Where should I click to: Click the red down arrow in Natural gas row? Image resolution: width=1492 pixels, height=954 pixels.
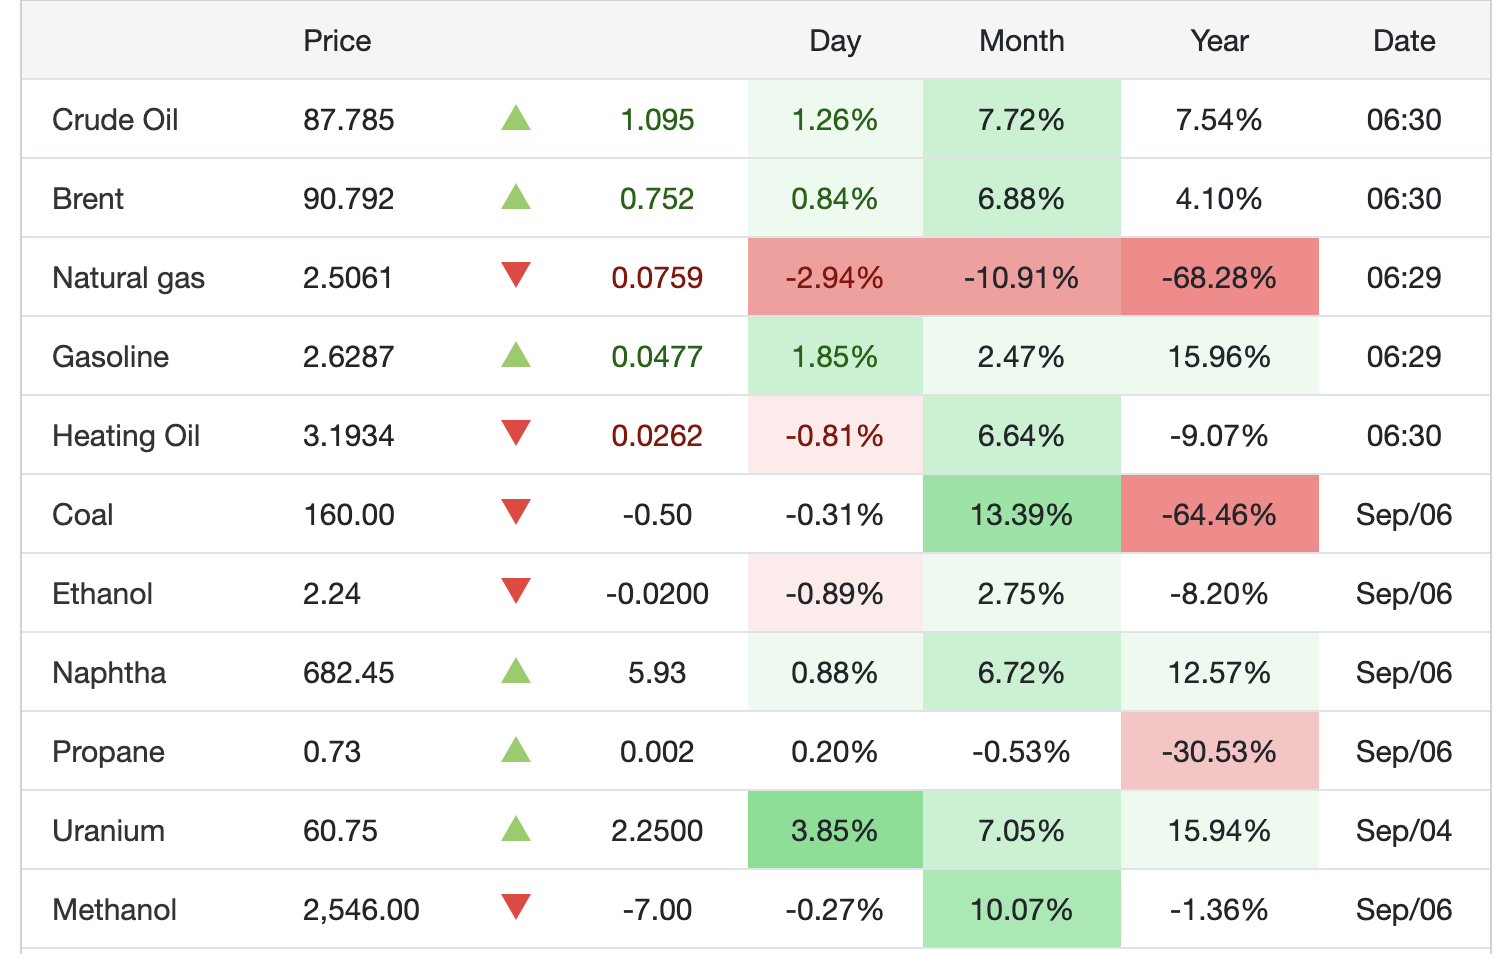point(516,275)
